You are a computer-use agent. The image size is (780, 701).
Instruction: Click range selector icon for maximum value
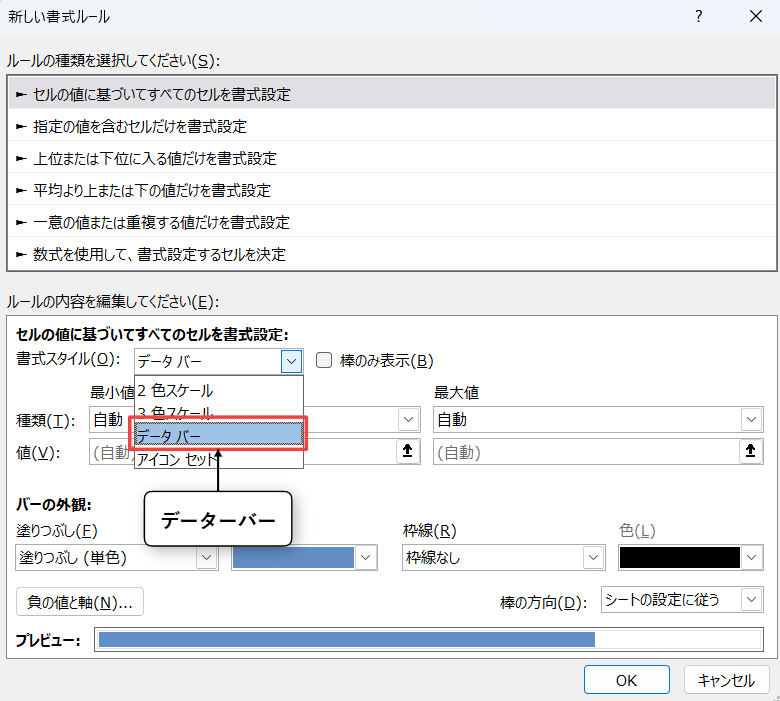pos(751,452)
